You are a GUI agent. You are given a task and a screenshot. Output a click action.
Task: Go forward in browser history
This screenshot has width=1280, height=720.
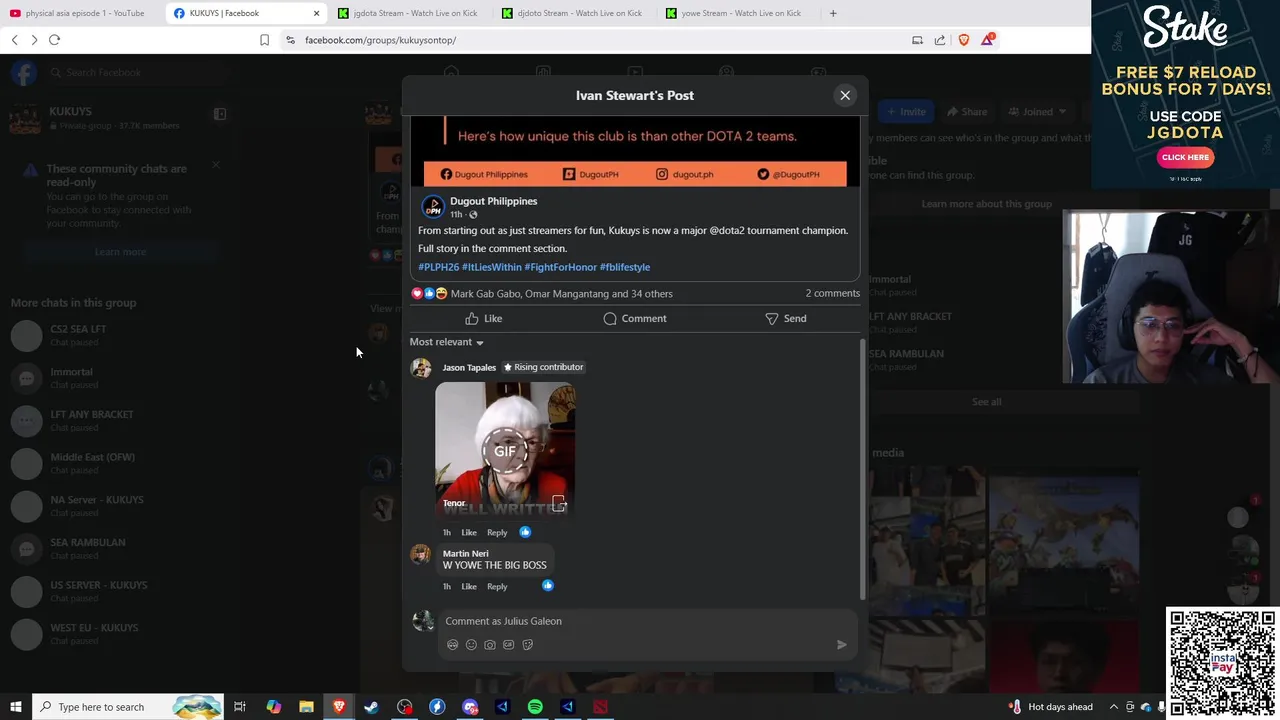(34, 40)
